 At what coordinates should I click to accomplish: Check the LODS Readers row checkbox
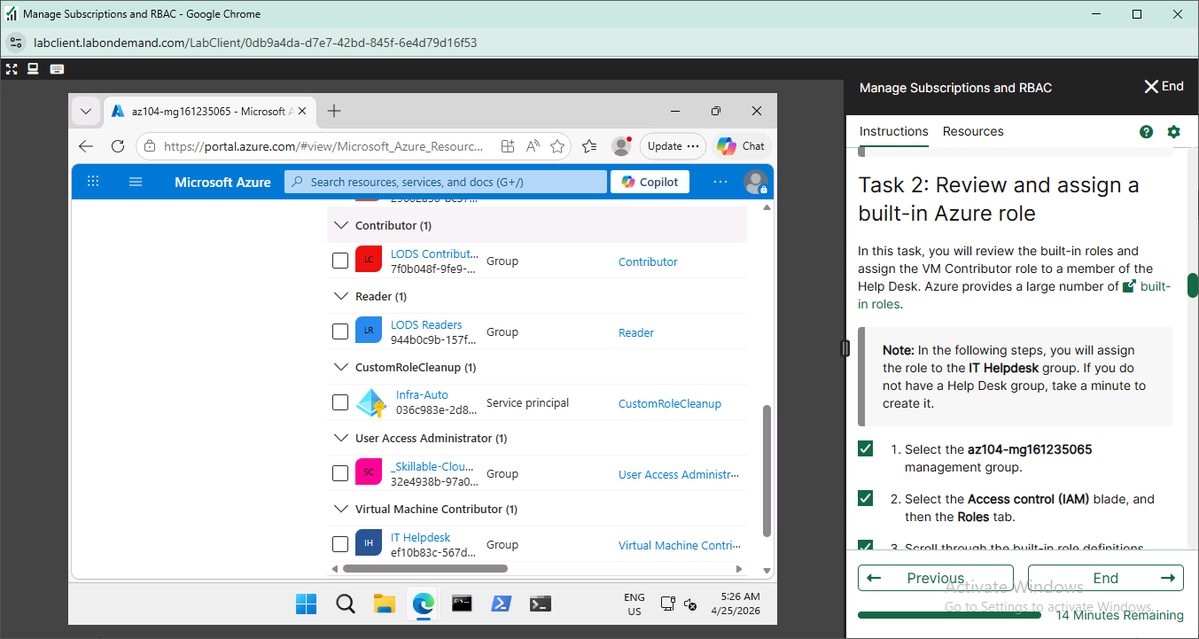(x=340, y=332)
